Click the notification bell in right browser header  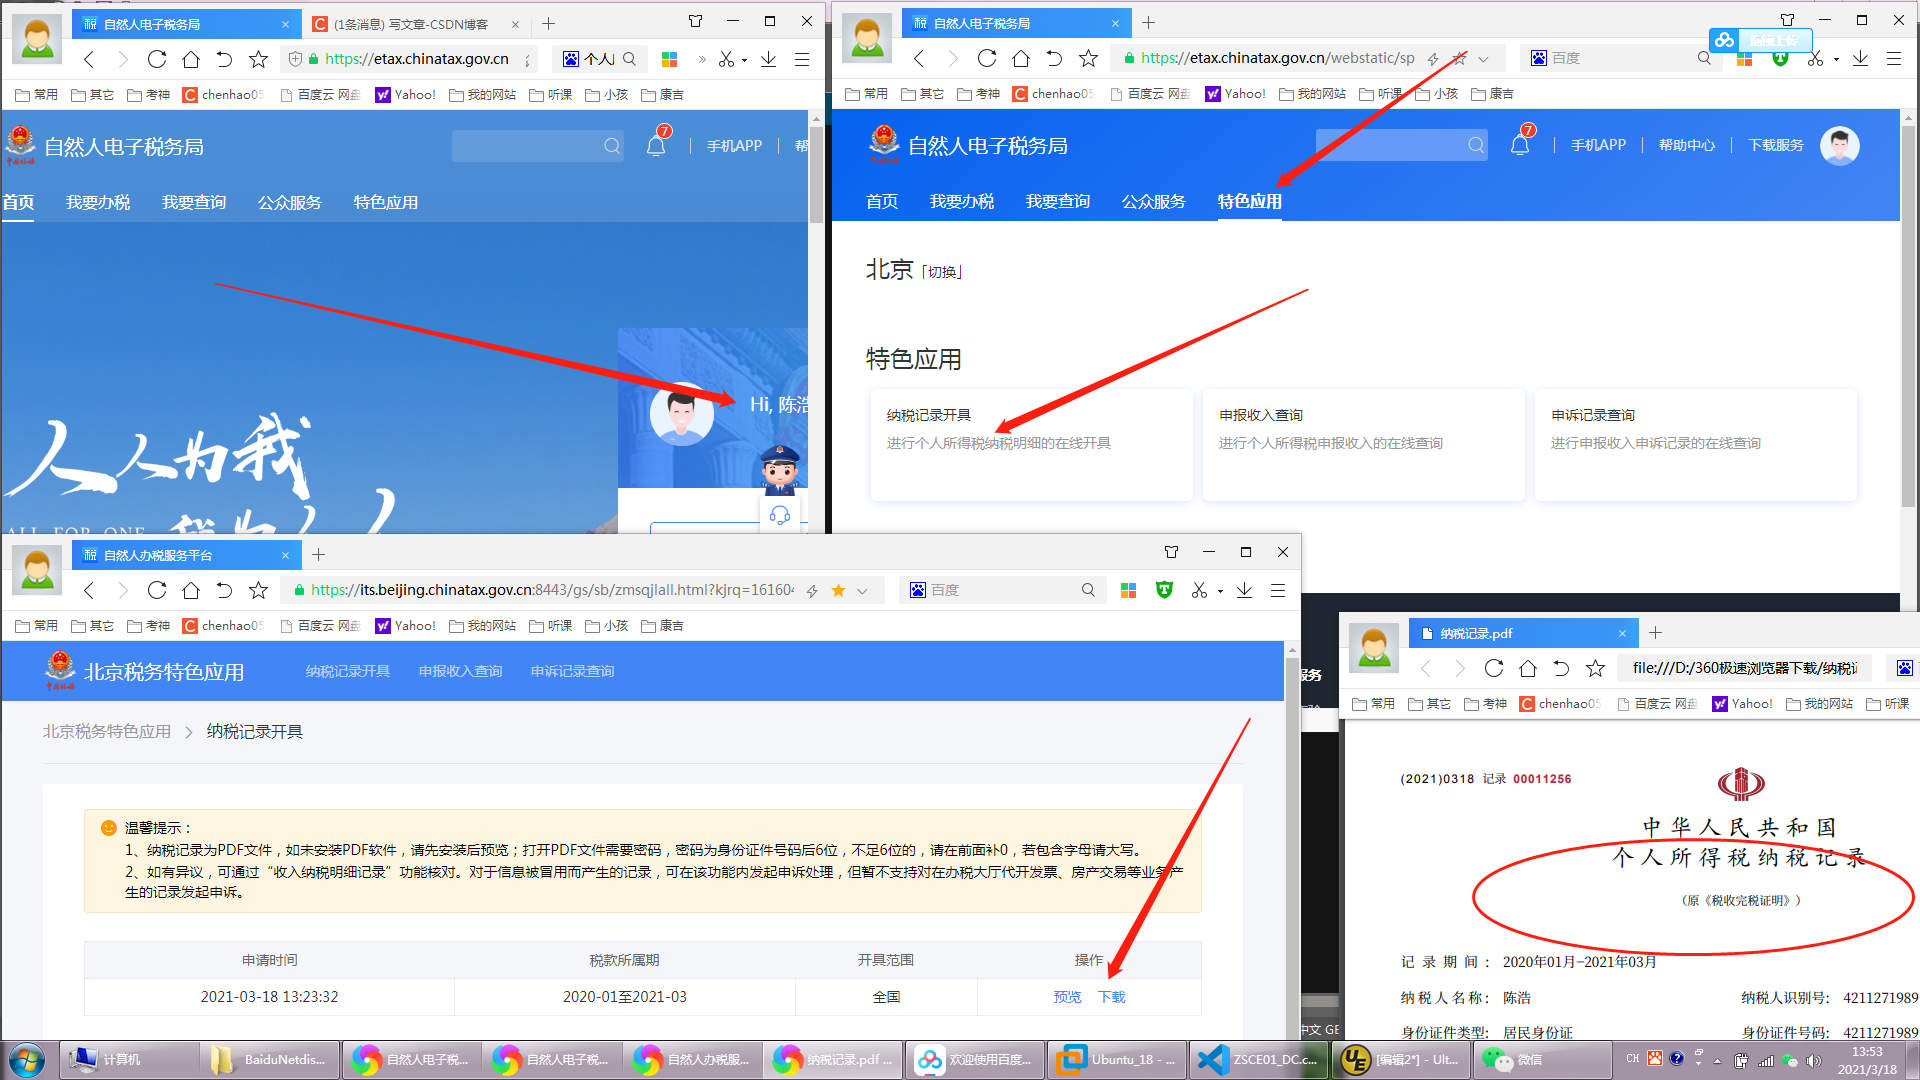[1519, 145]
